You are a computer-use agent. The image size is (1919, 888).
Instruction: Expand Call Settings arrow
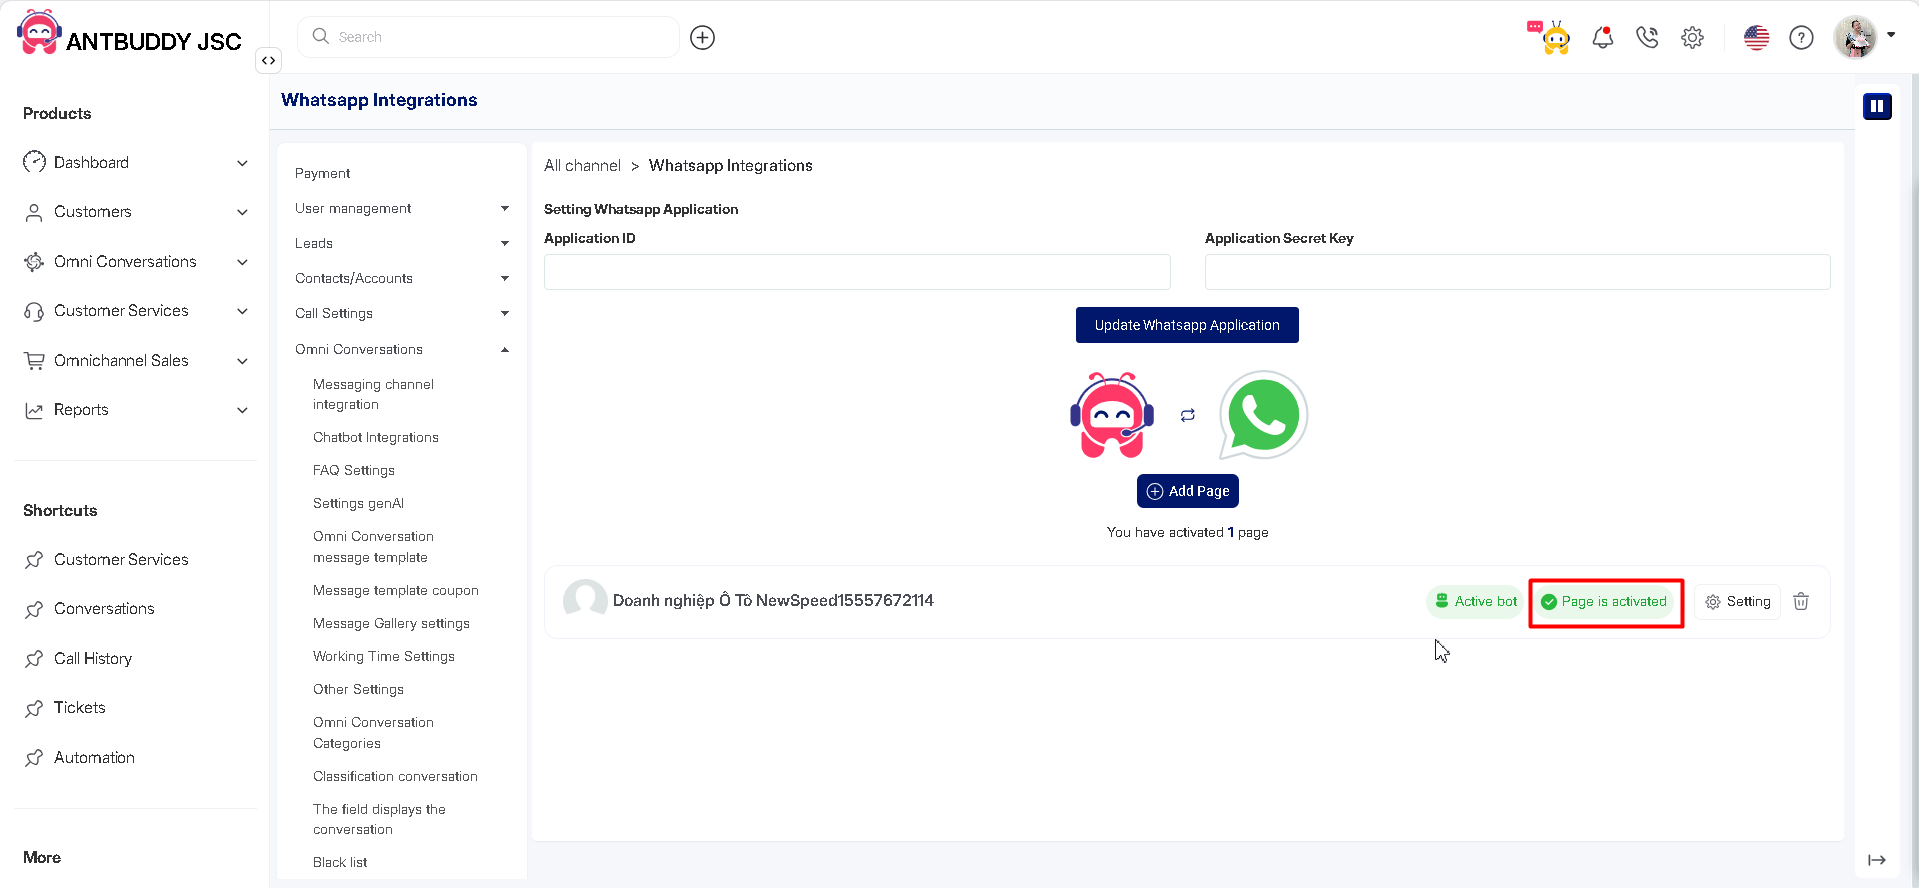point(505,313)
